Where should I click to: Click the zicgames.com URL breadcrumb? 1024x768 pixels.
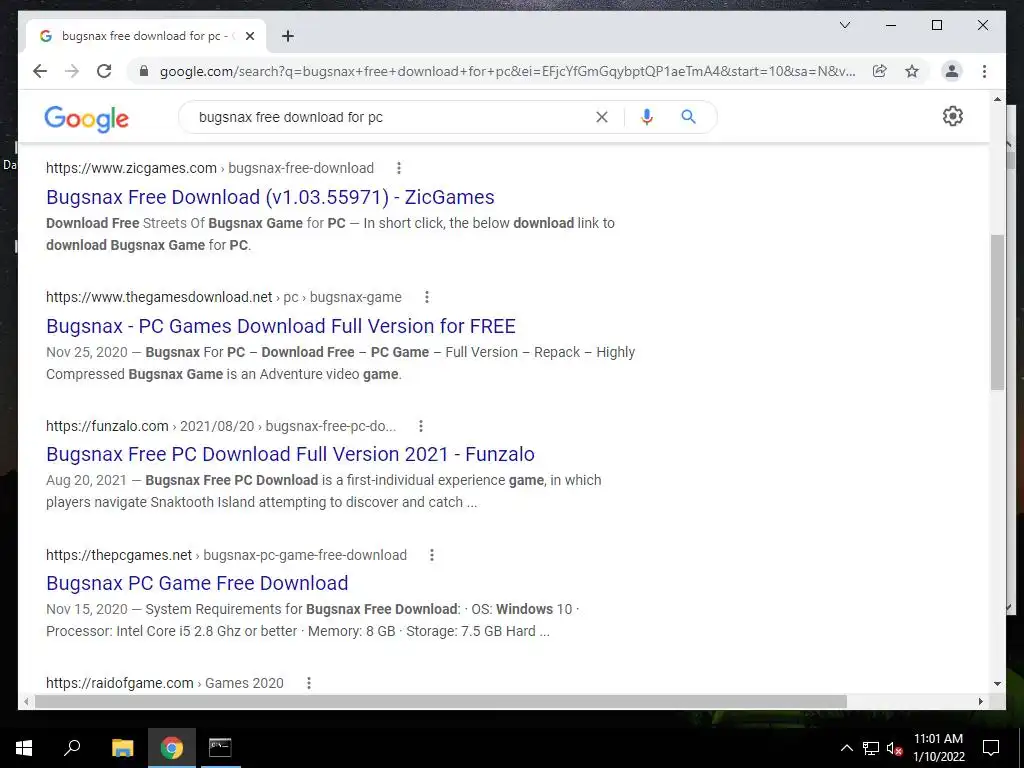tap(210, 168)
